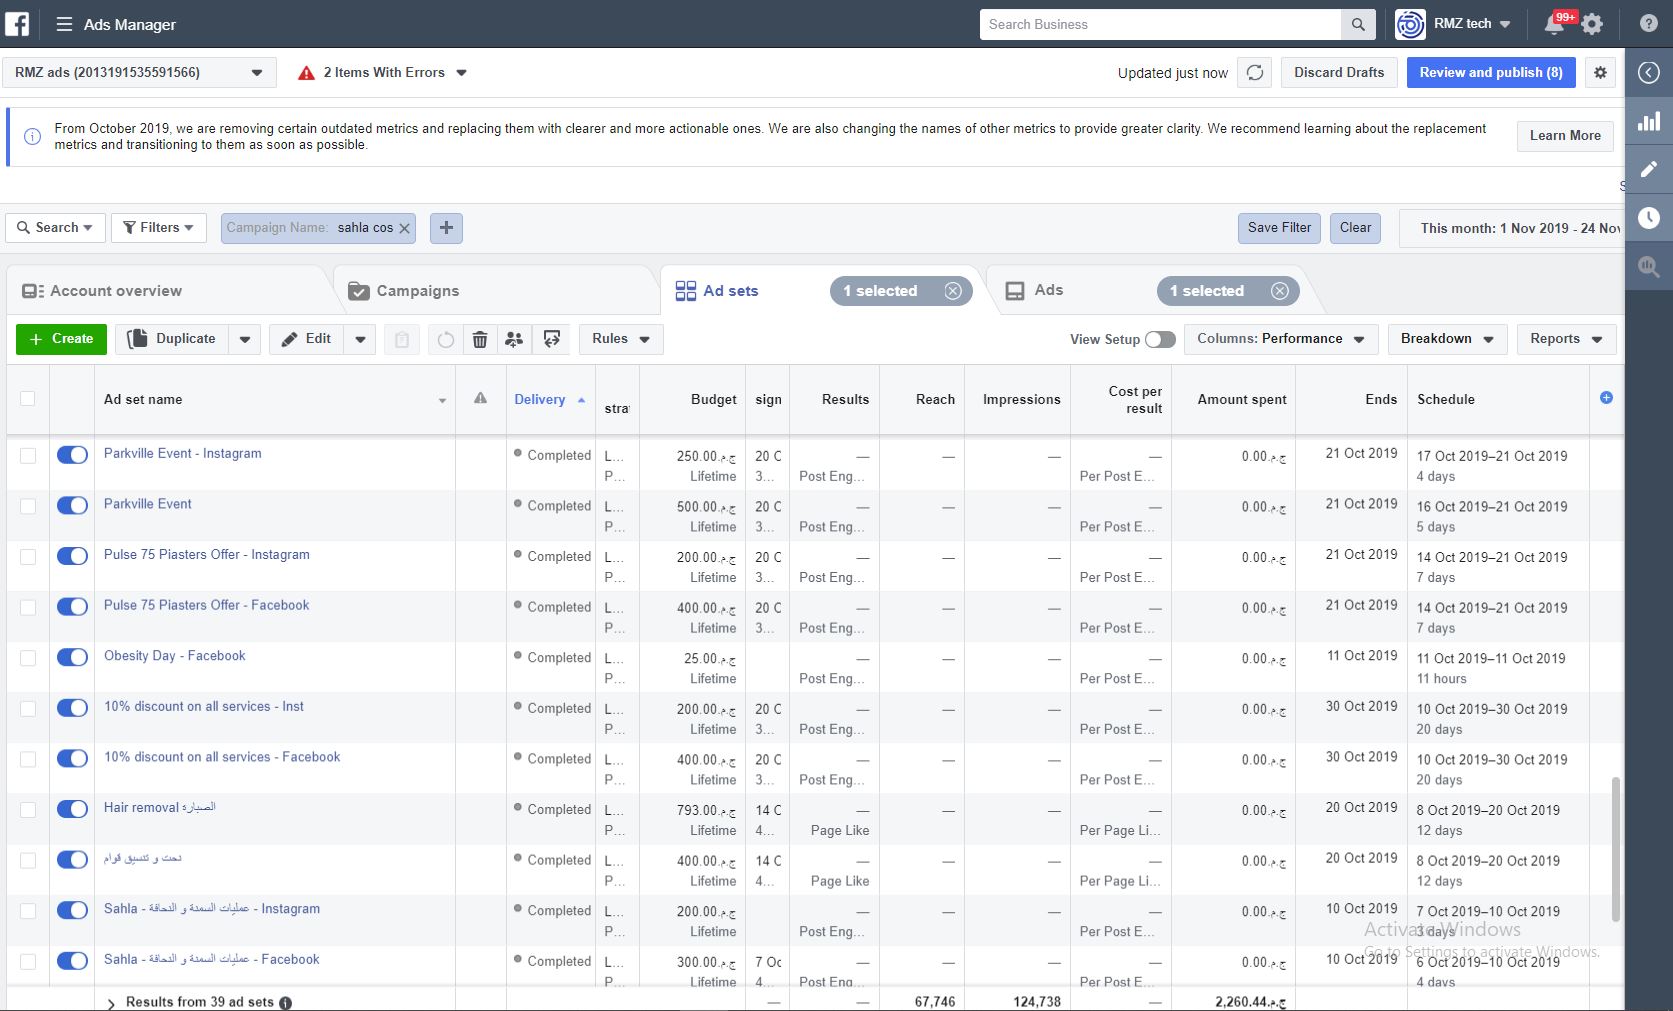Screen dimensions: 1673x1011
Task: Open the This month date range picker
Action: (x=1511, y=228)
